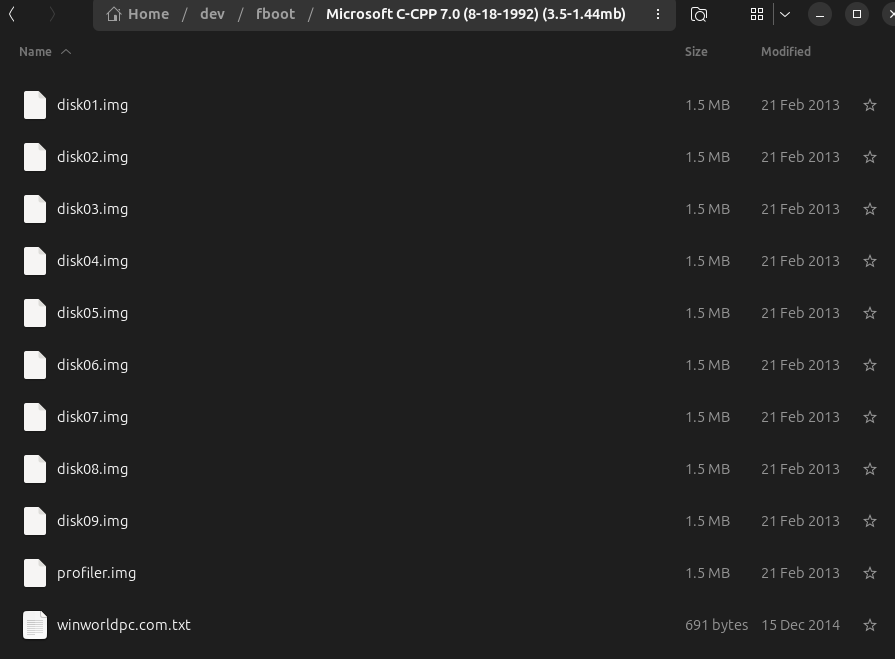Maximize the file manager window

(x=857, y=14)
